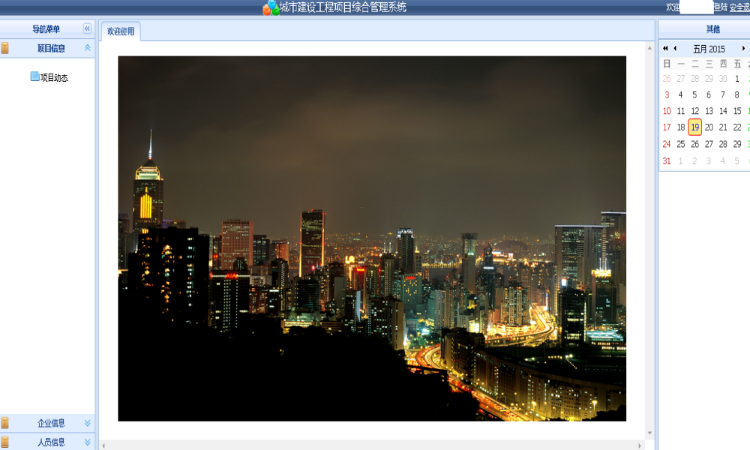Image resolution: width=750 pixels, height=450 pixels.
Task: Click vertical scrollbar down arrow
Action: pos(650,433)
